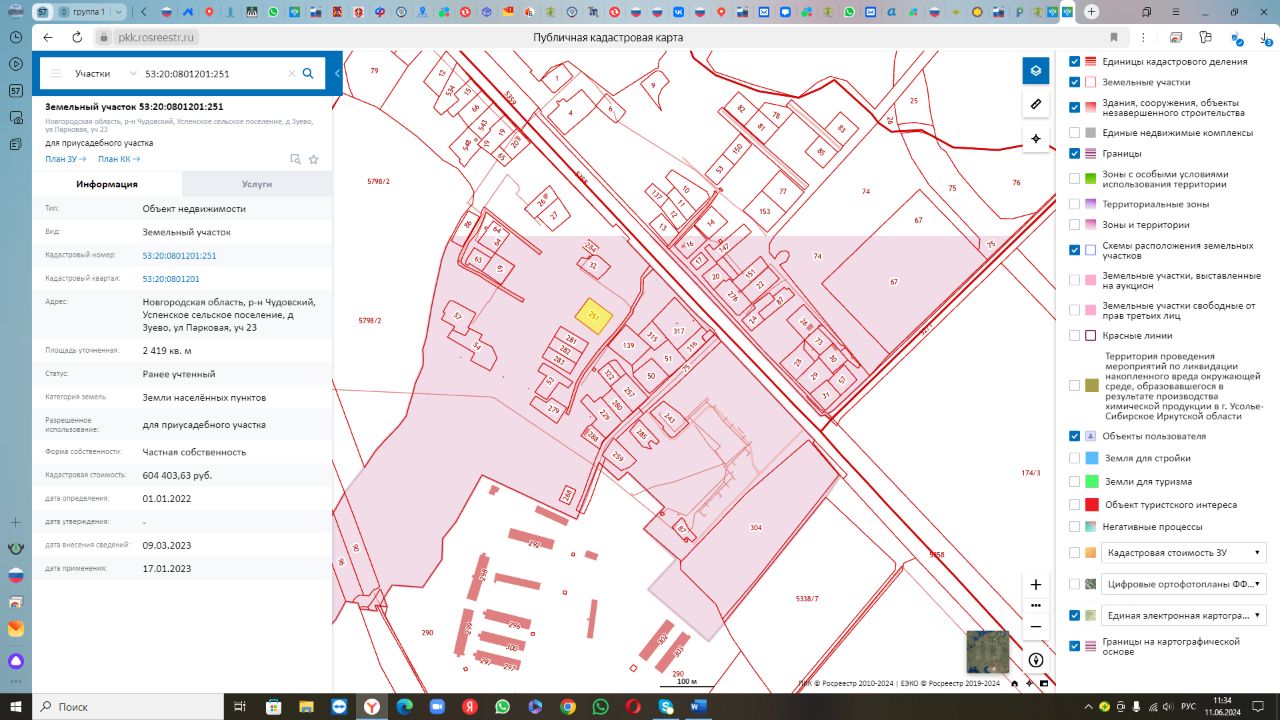Viewport: 1280px width, 720px height.
Task: Toggle Объекты пользователя checkbox
Action: tap(1074, 436)
